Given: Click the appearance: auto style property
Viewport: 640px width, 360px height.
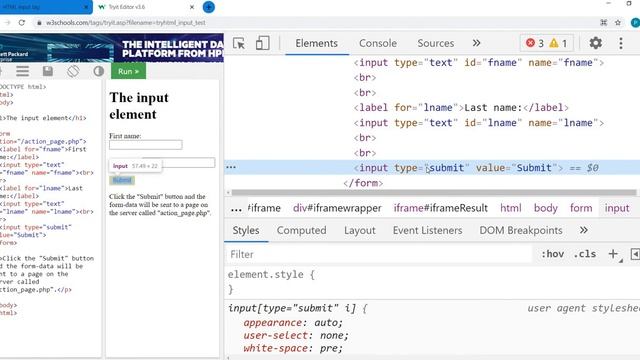Looking at the screenshot, I should (x=293, y=323).
